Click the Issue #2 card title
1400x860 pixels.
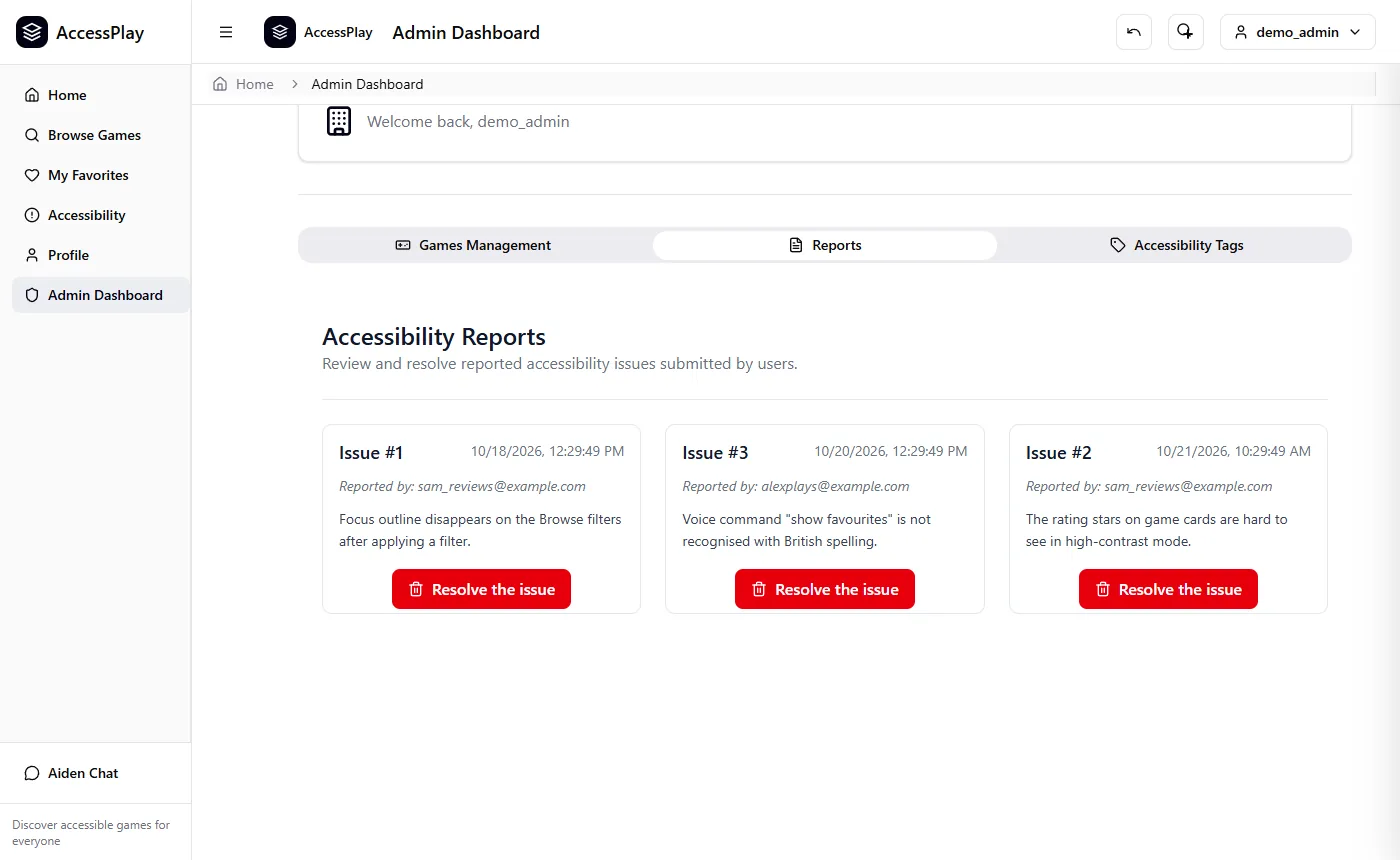pyautogui.click(x=1059, y=453)
